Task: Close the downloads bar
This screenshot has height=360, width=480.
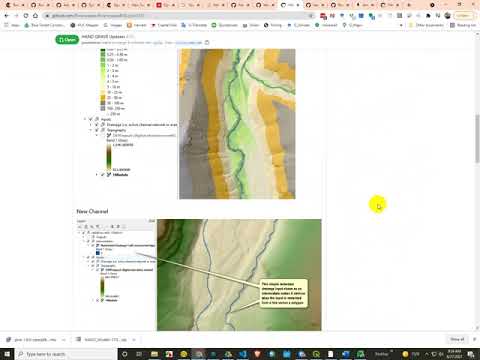Action: 475,339
